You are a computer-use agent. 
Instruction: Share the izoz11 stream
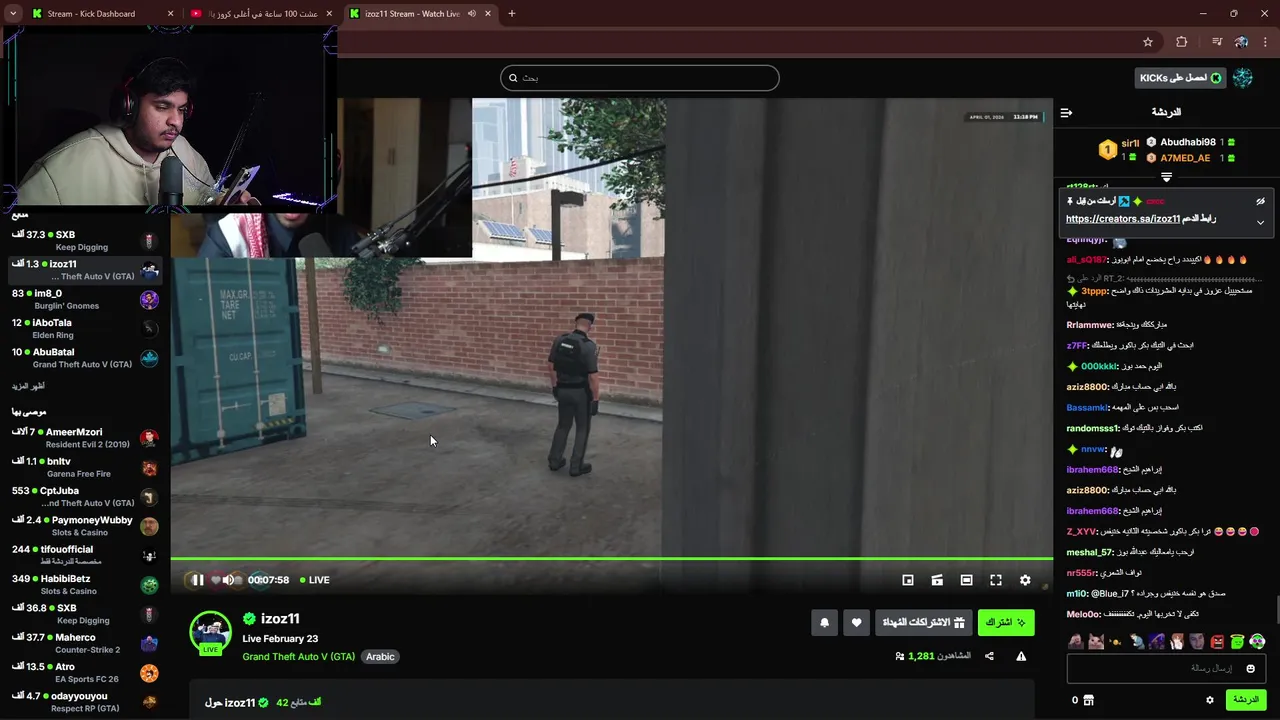(989, 656)
